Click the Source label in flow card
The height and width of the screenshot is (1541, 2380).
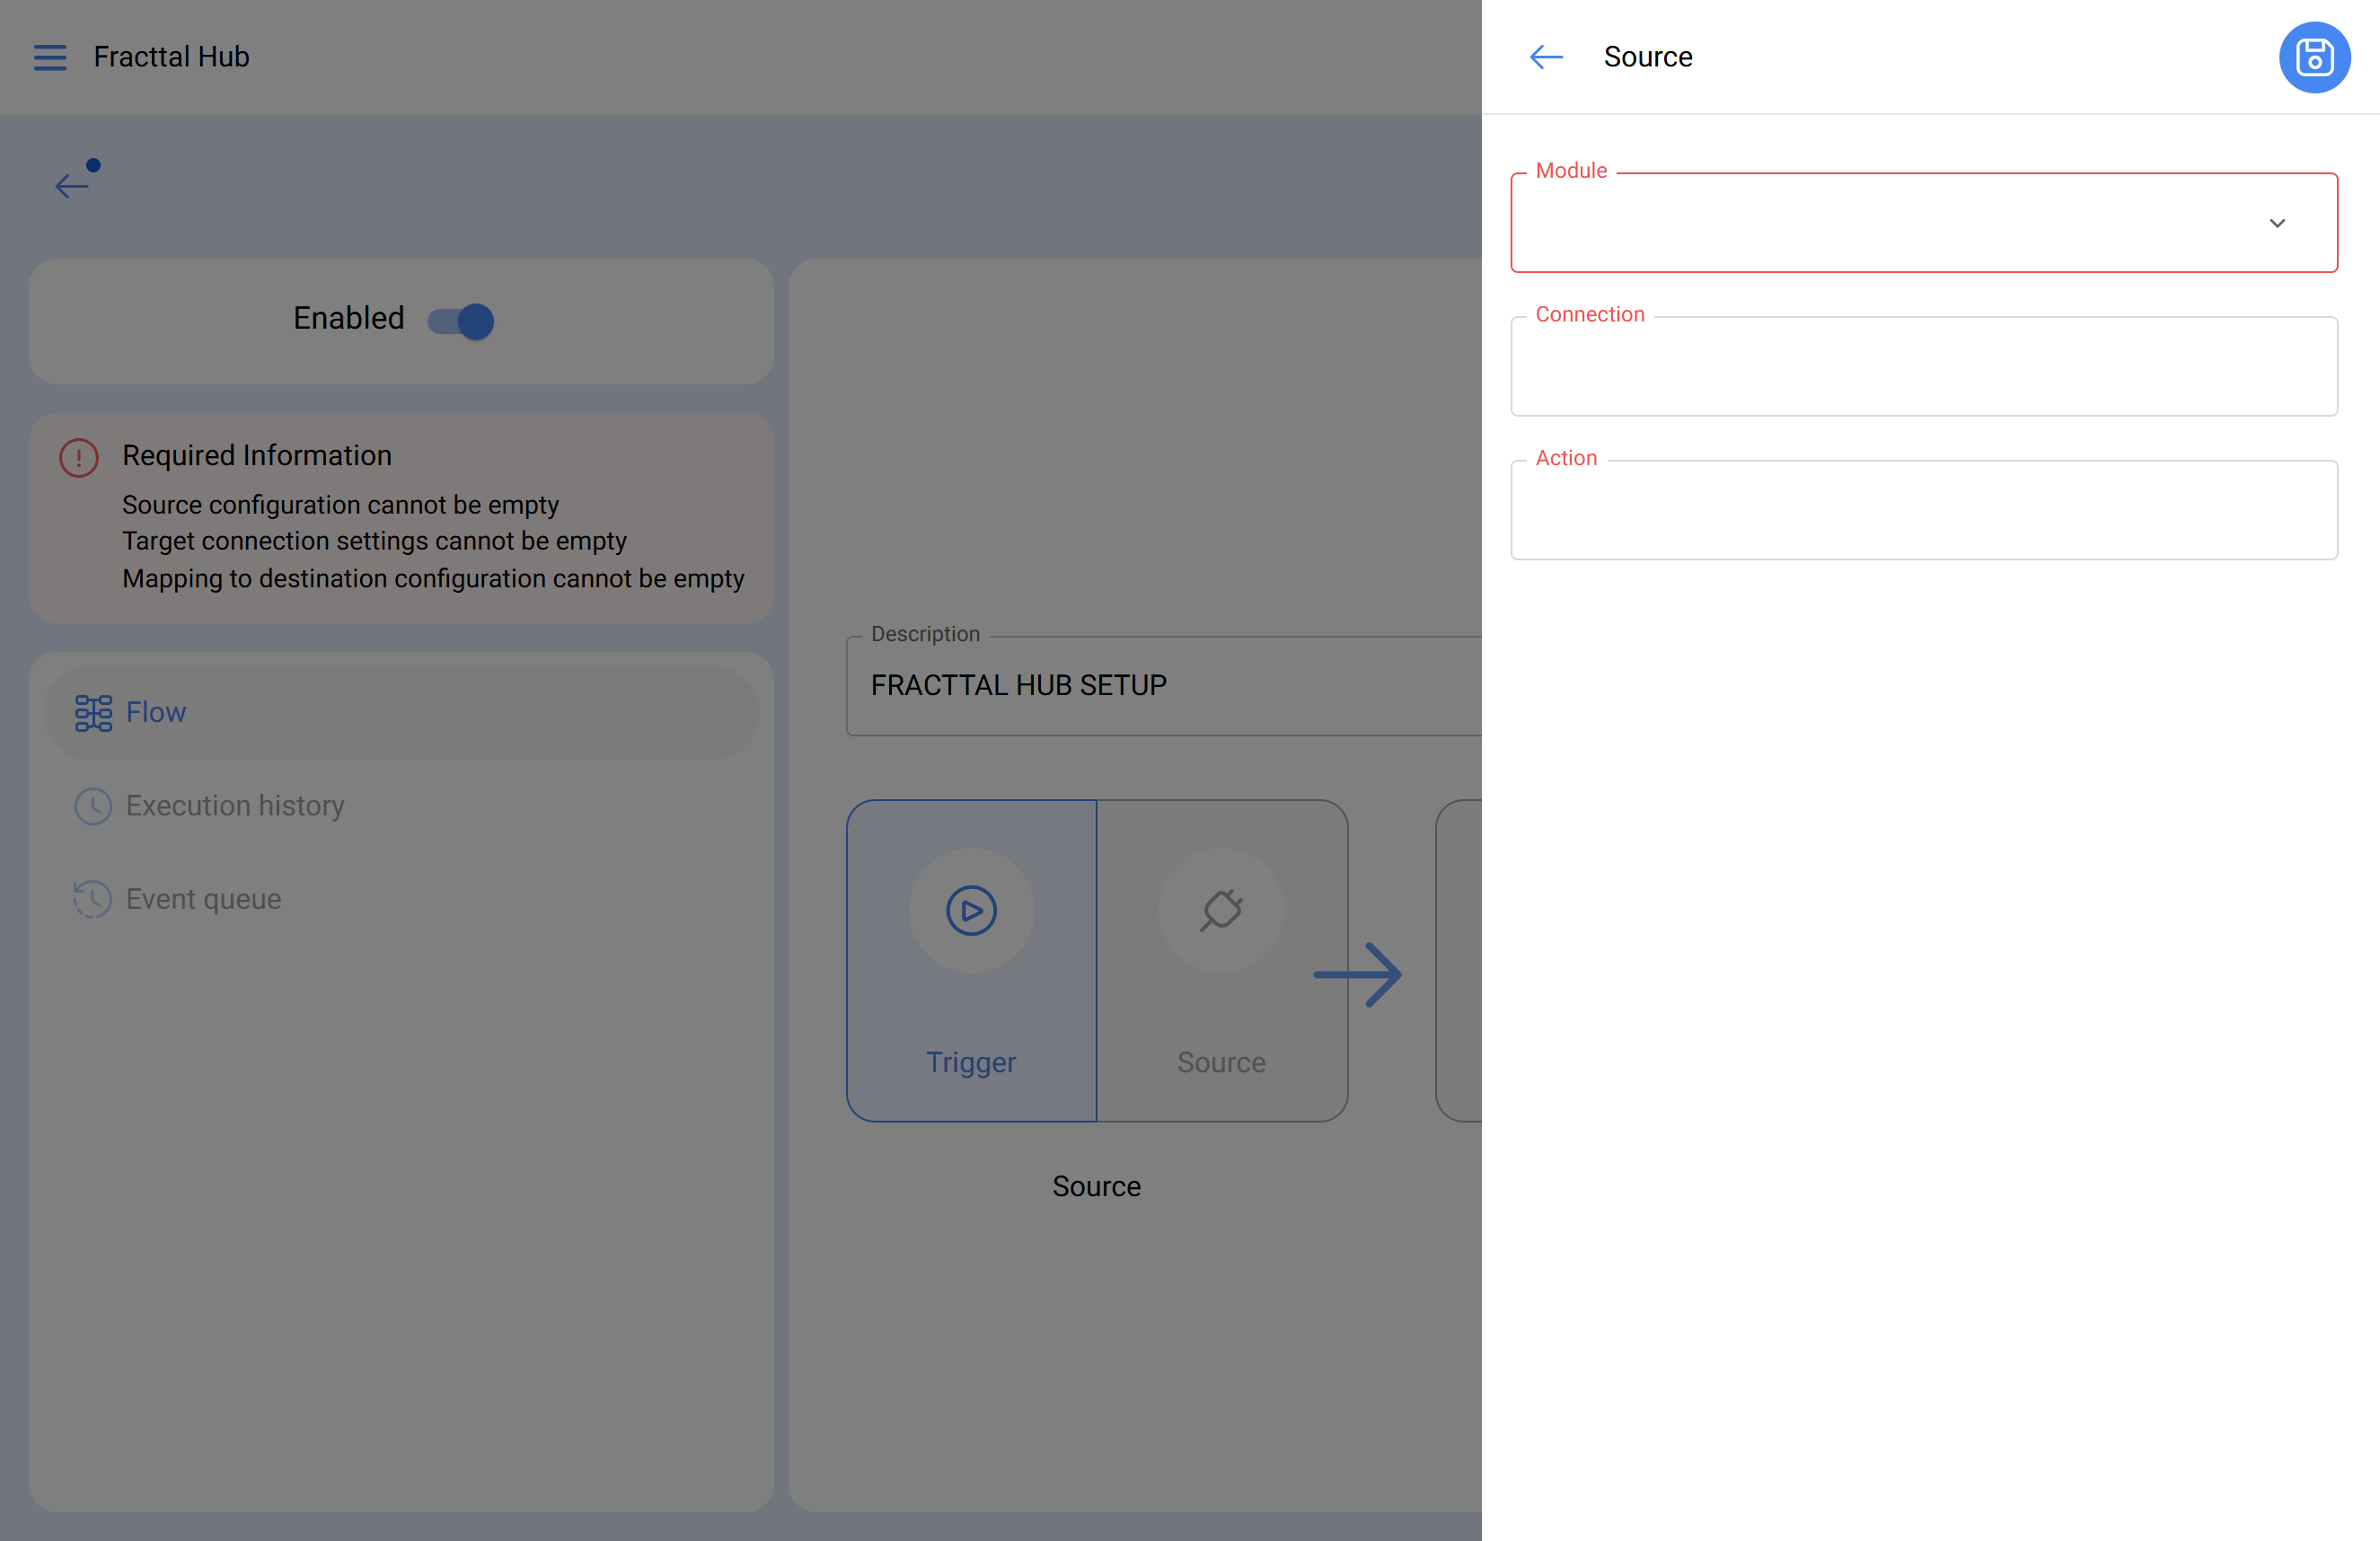coord(1221,1062)
